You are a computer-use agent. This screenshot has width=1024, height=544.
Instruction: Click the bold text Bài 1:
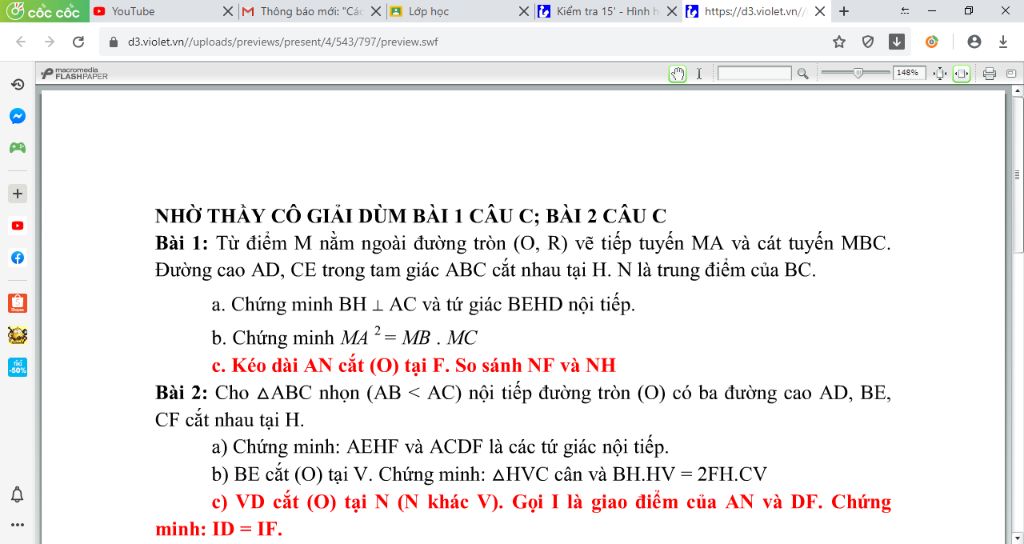click(x=182, y=243)
